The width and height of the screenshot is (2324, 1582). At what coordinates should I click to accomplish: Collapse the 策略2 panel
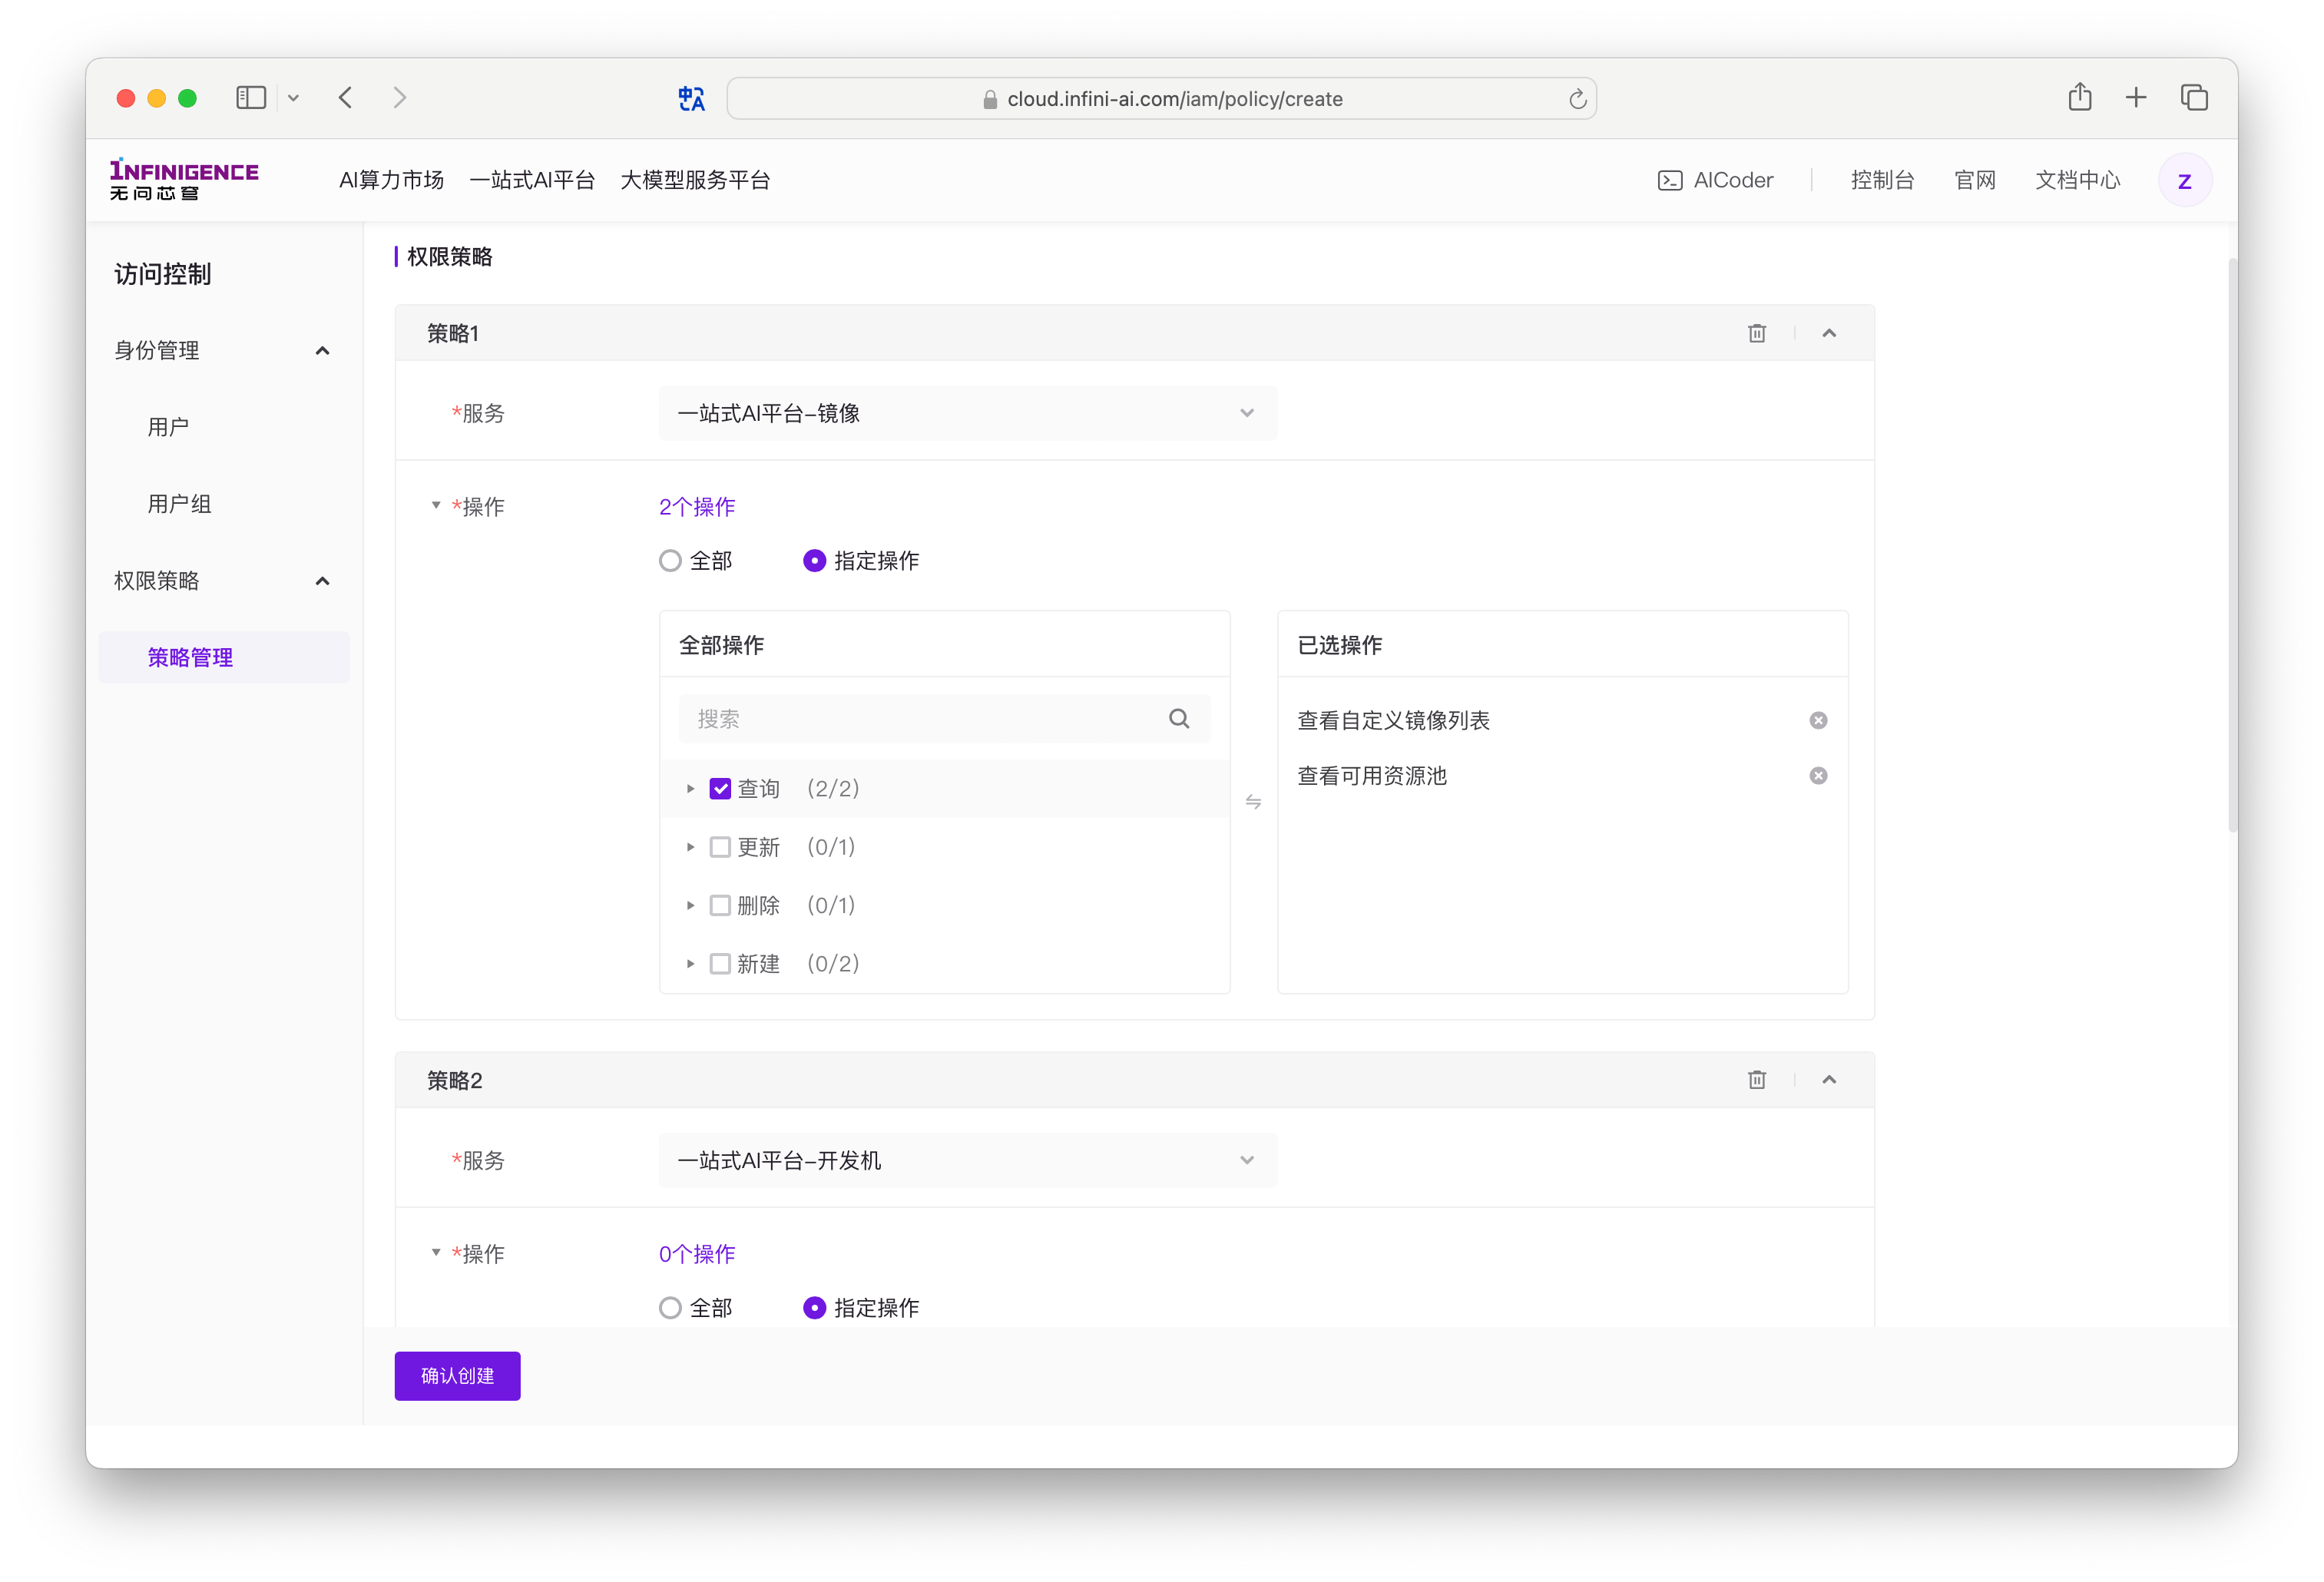point(1829,1080)
